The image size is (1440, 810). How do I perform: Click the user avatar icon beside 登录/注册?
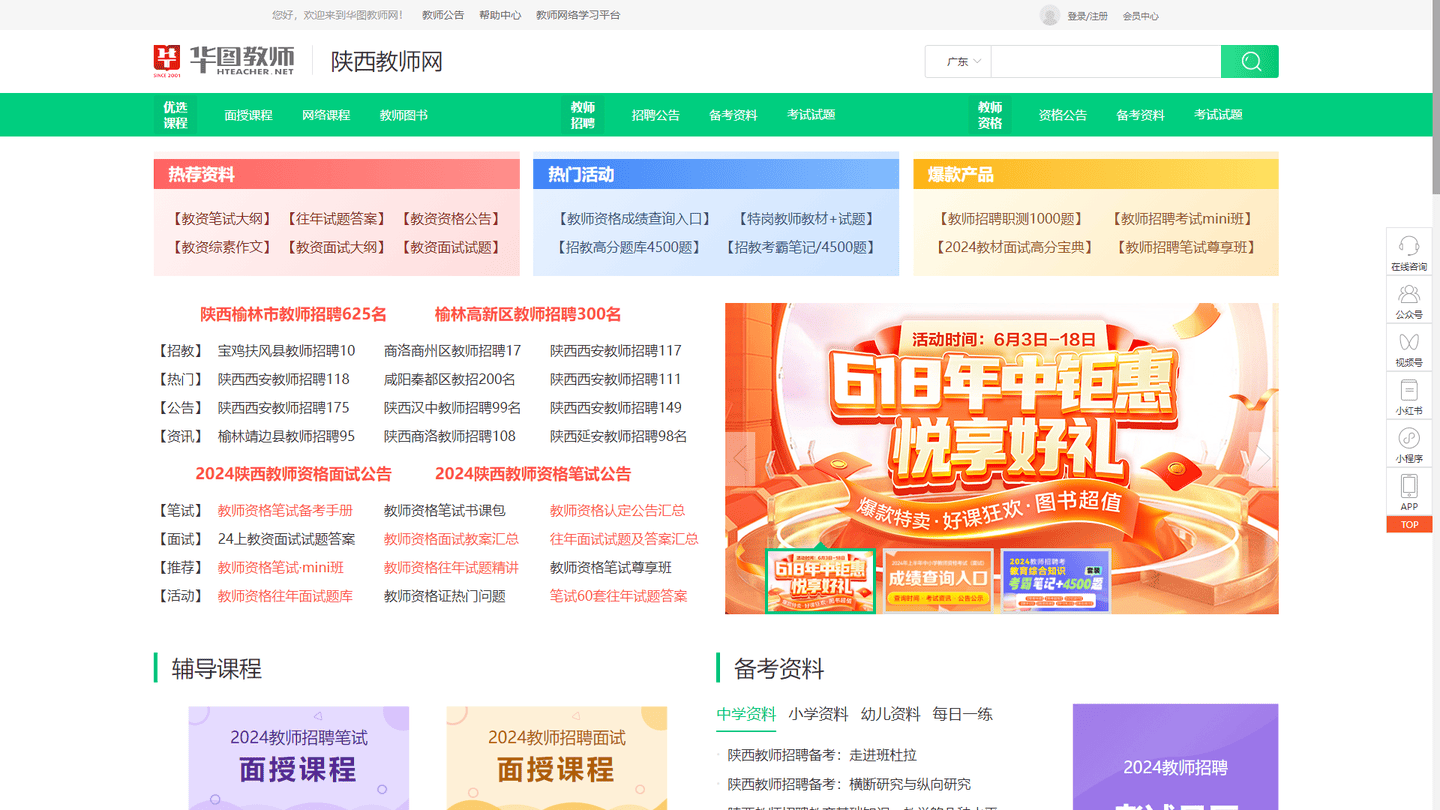[x=1050, y=15]
